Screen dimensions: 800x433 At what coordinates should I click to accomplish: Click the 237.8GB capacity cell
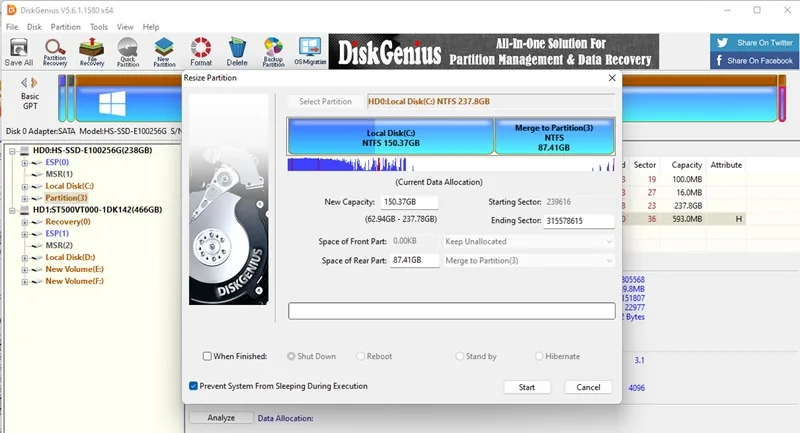pos(687,206)
